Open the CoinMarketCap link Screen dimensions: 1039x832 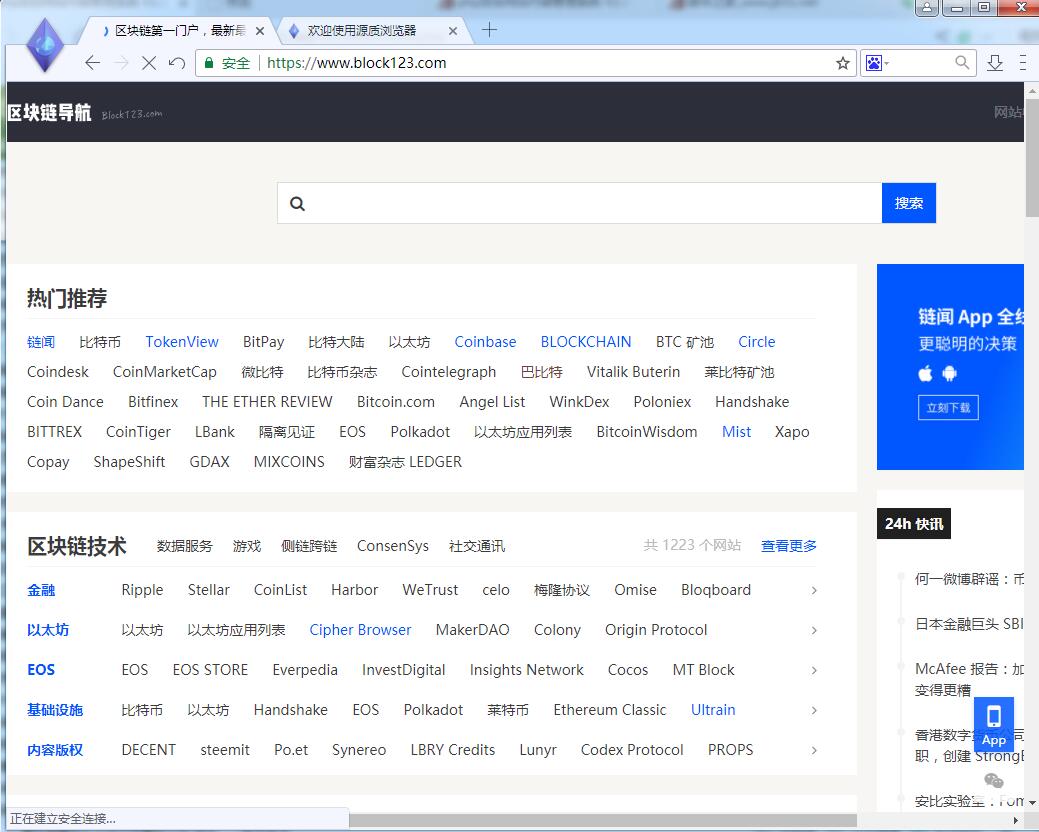click(164, 372)
